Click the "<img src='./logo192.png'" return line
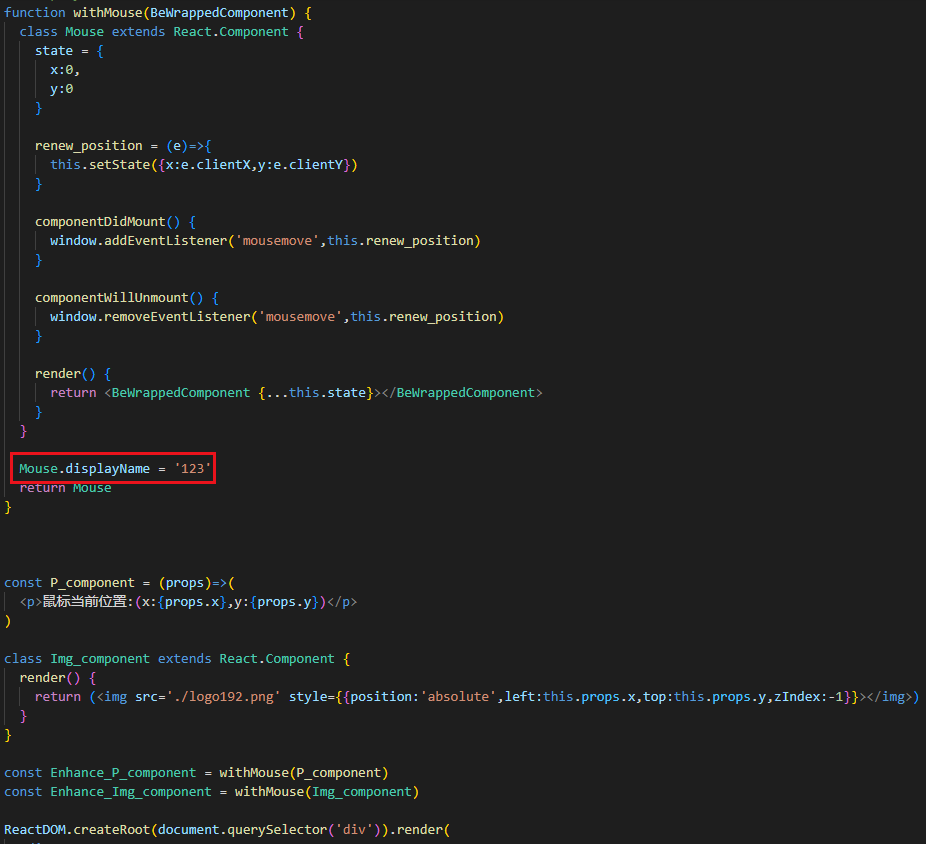This screenshot has height=844, width=926. tap(477, 697)
